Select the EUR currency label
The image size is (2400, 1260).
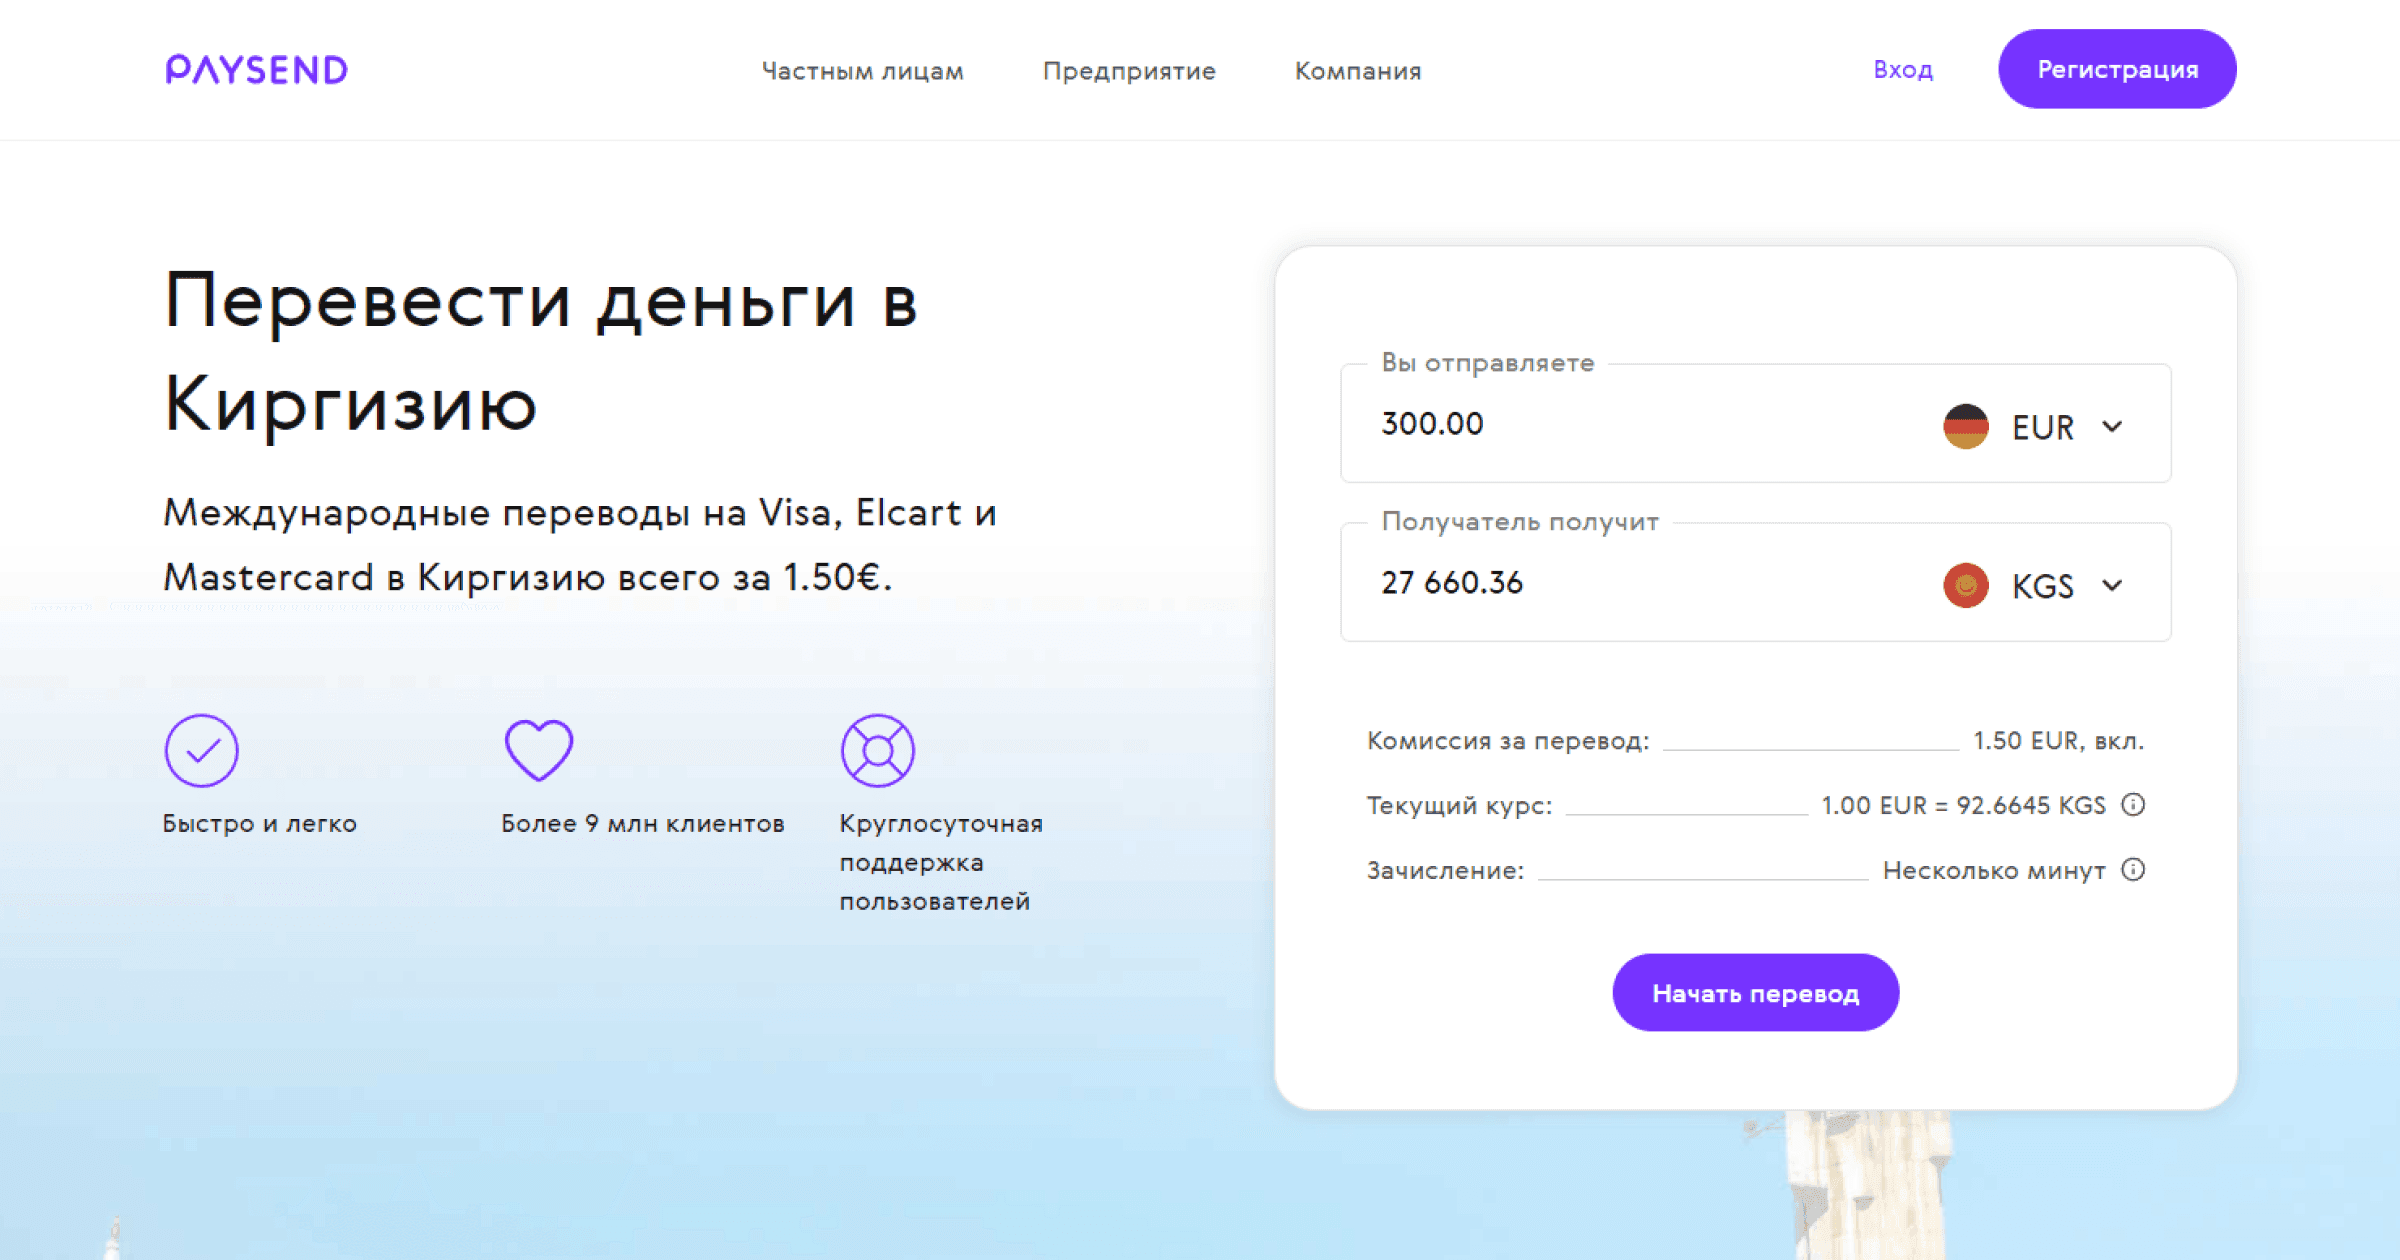point(2042,428)
